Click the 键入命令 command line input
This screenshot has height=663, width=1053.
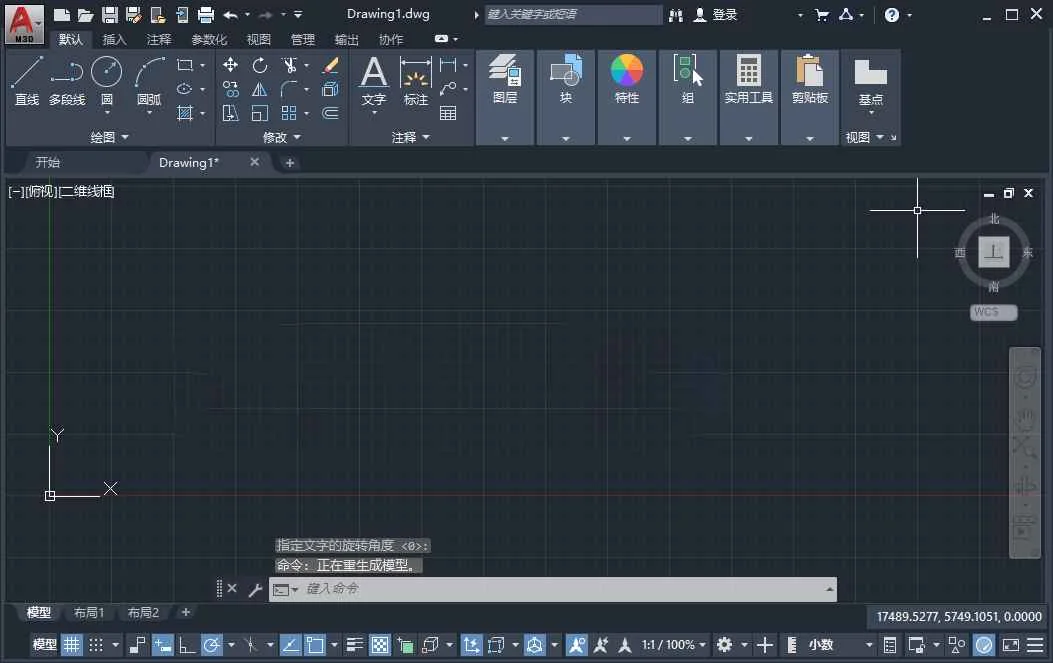[x=553, y=589]
